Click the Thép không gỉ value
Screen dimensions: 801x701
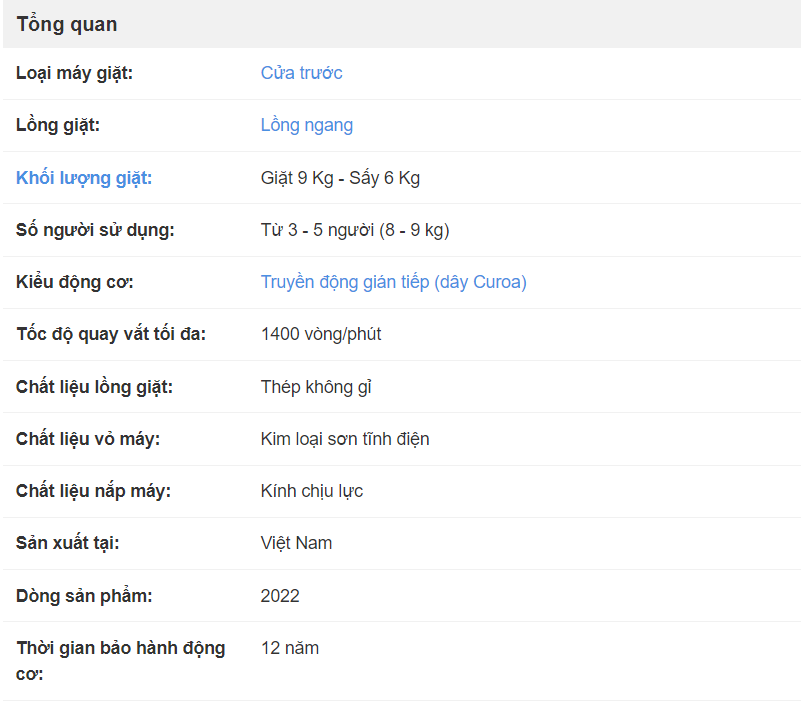[316, 387]
